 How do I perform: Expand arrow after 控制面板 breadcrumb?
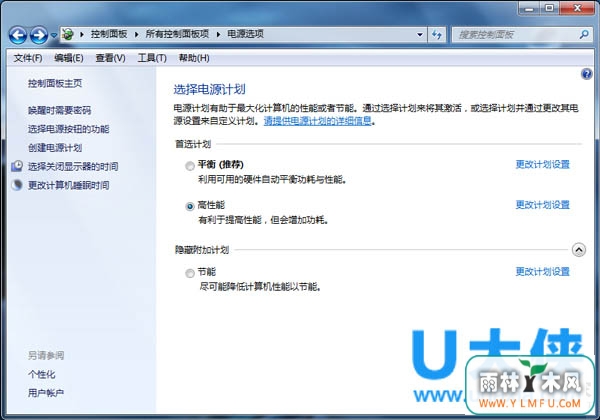(x=136, y=35)
